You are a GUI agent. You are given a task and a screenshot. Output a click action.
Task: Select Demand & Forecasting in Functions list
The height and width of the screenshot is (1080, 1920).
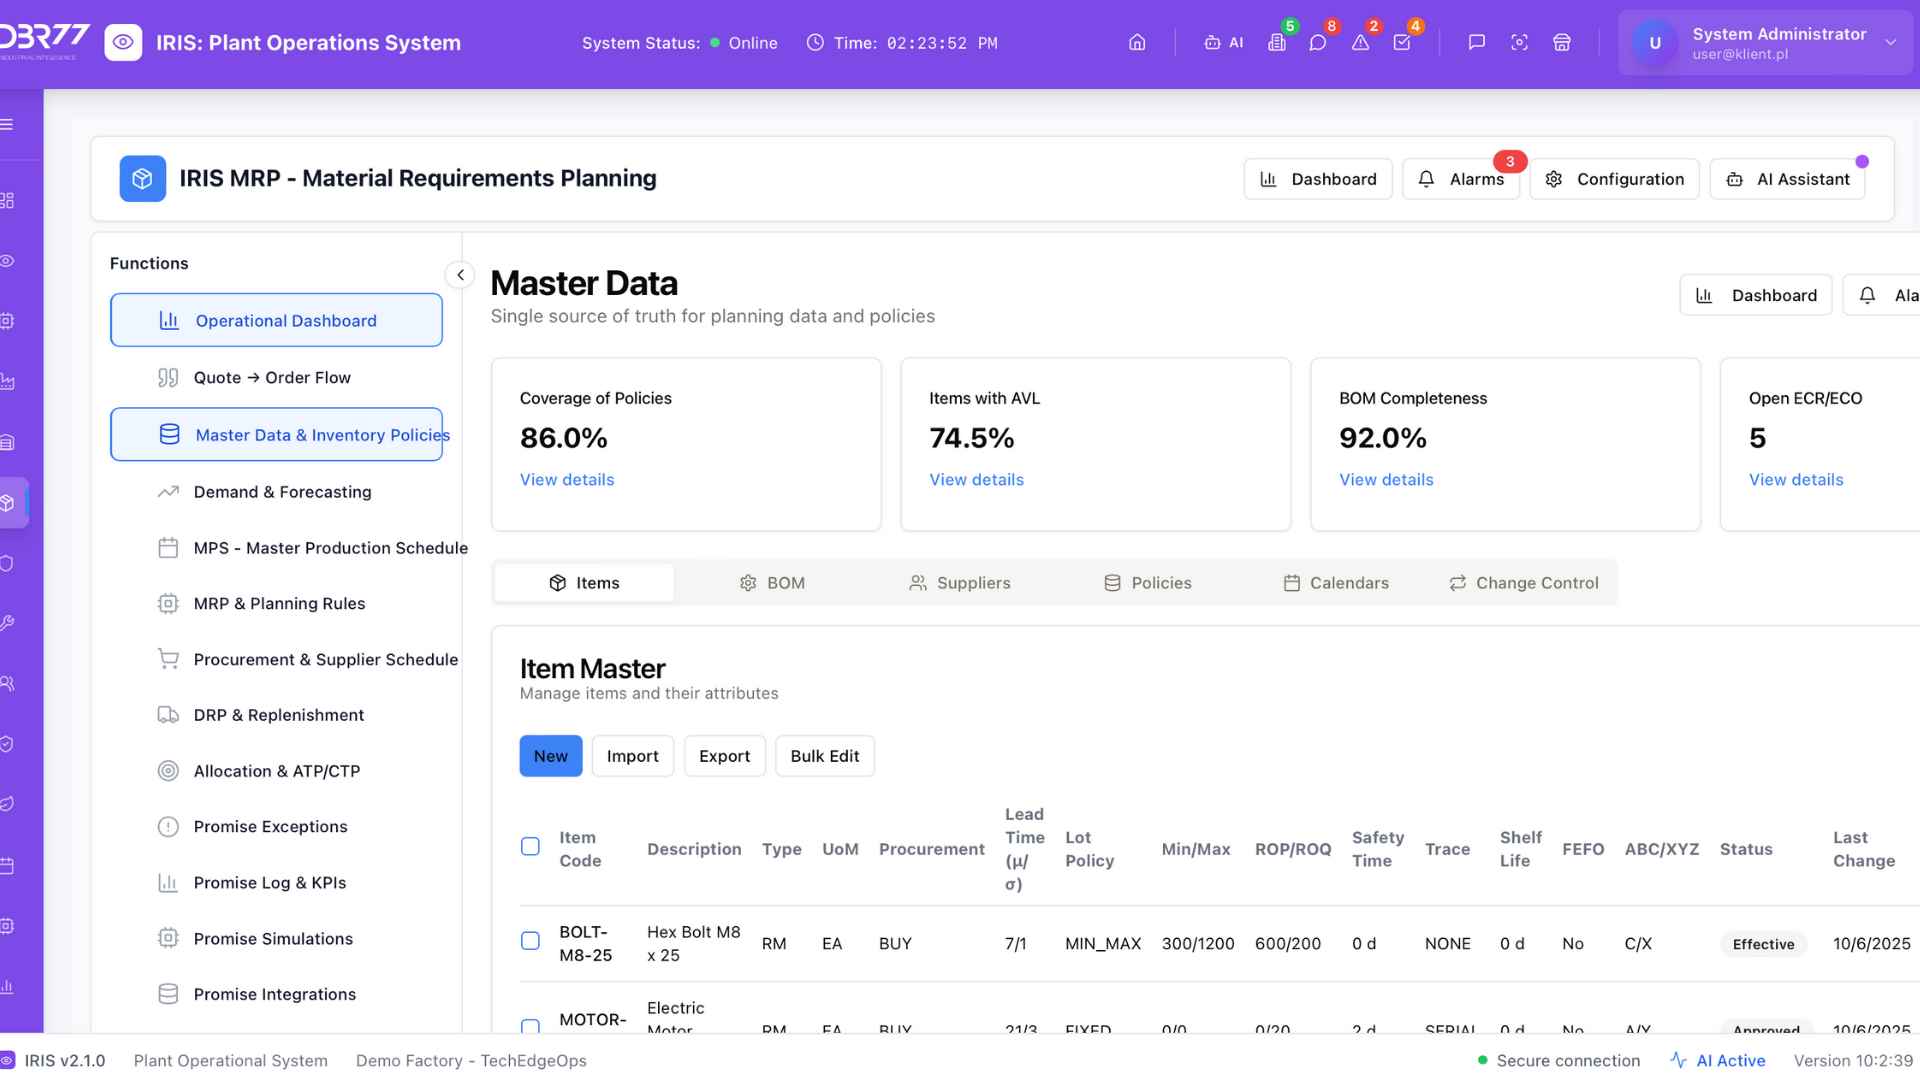pos(282,492)
